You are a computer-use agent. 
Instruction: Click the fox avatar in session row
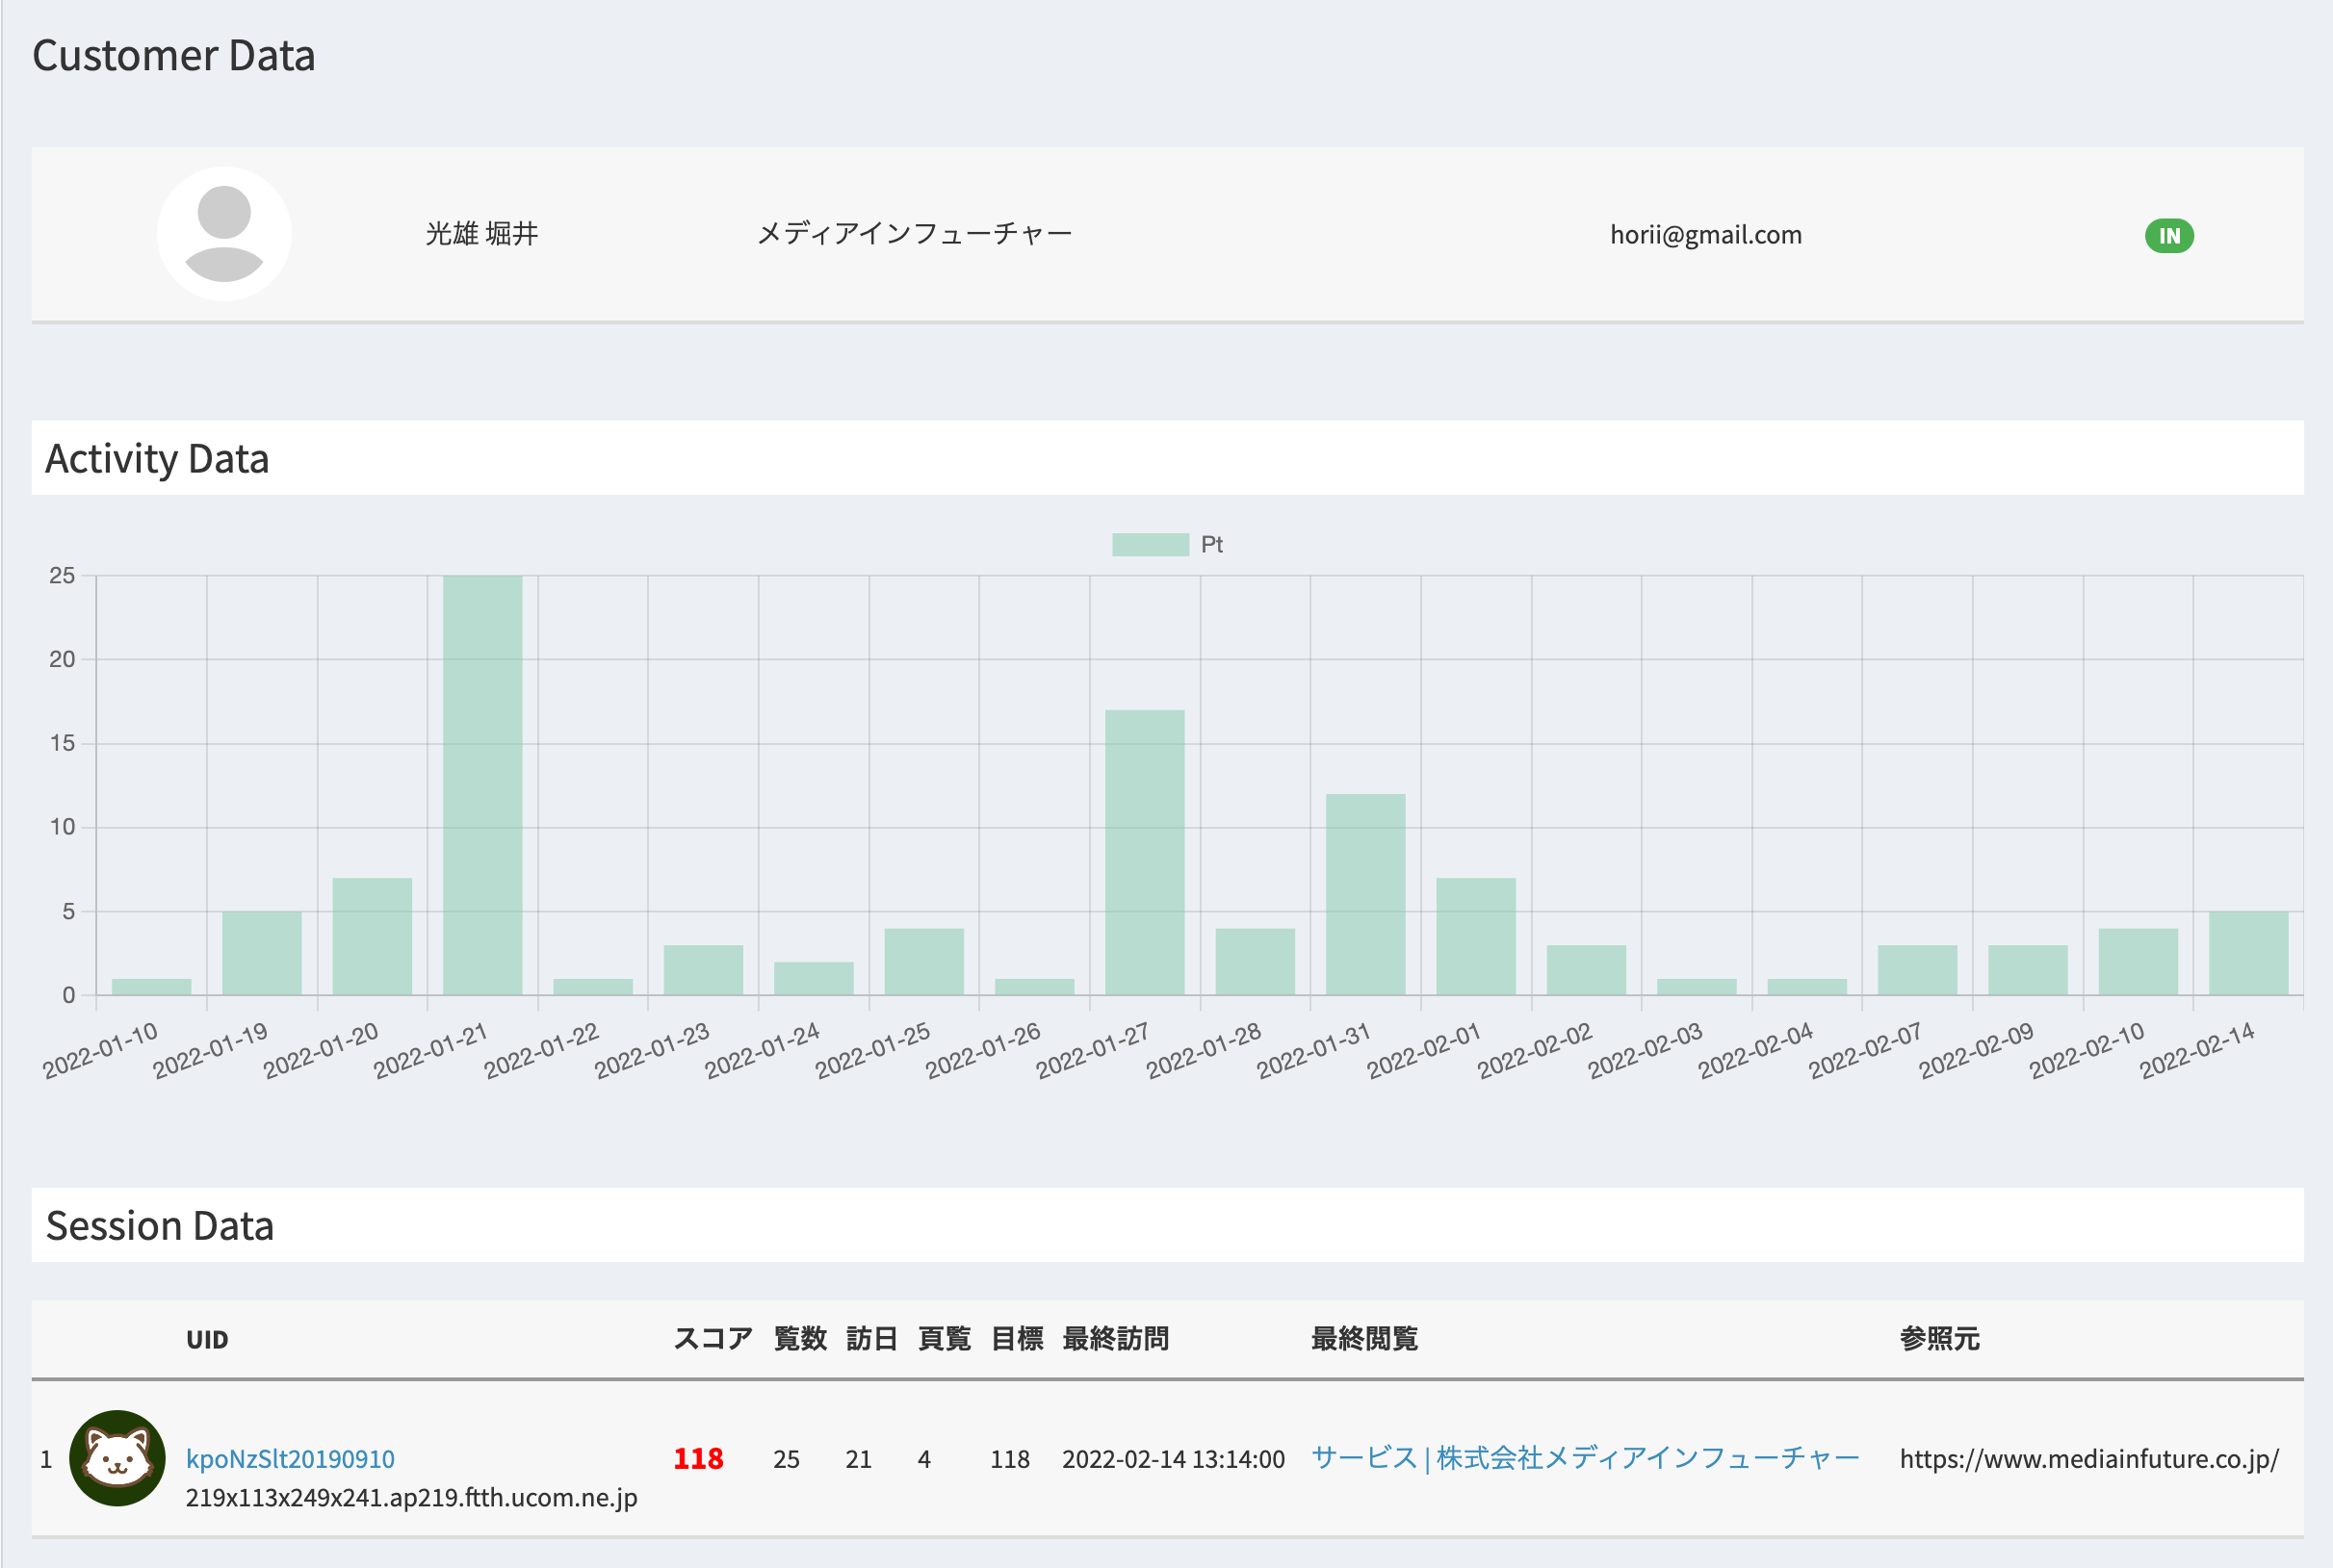117,1458
